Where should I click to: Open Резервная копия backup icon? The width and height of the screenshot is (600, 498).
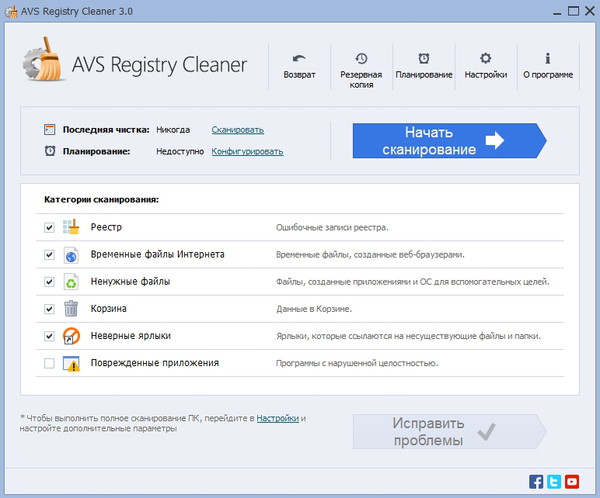point(361,59)
